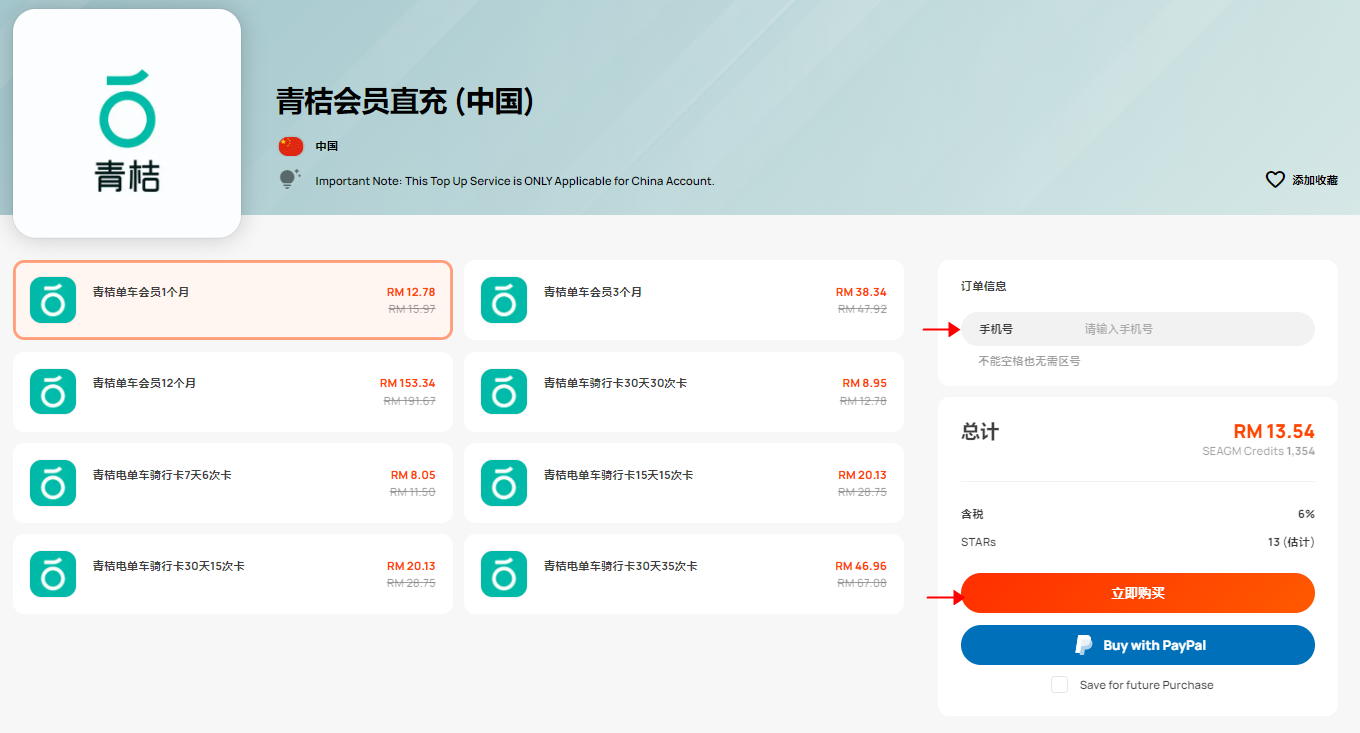Select 青桔电单车骑行卡15天15次卡 option text

pos(618,475)
